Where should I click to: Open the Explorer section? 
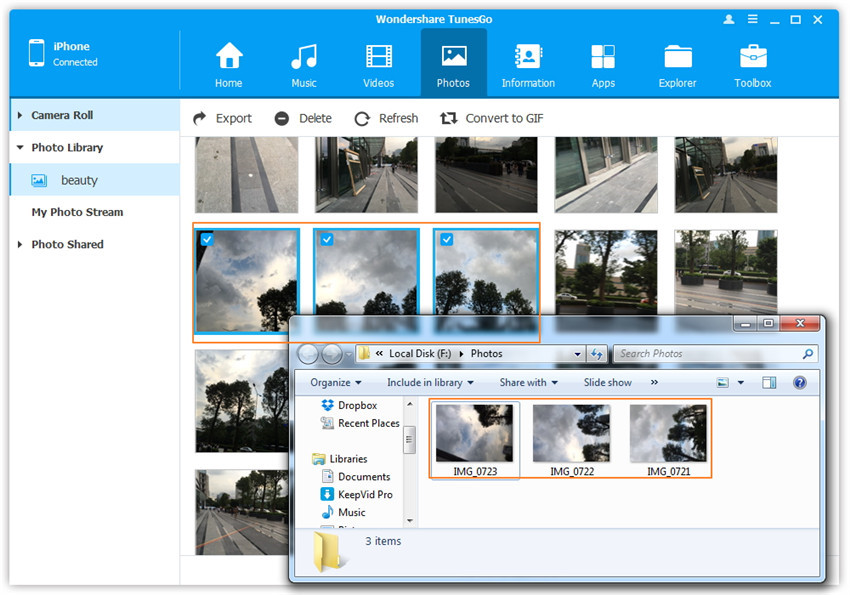pos(678,64)
